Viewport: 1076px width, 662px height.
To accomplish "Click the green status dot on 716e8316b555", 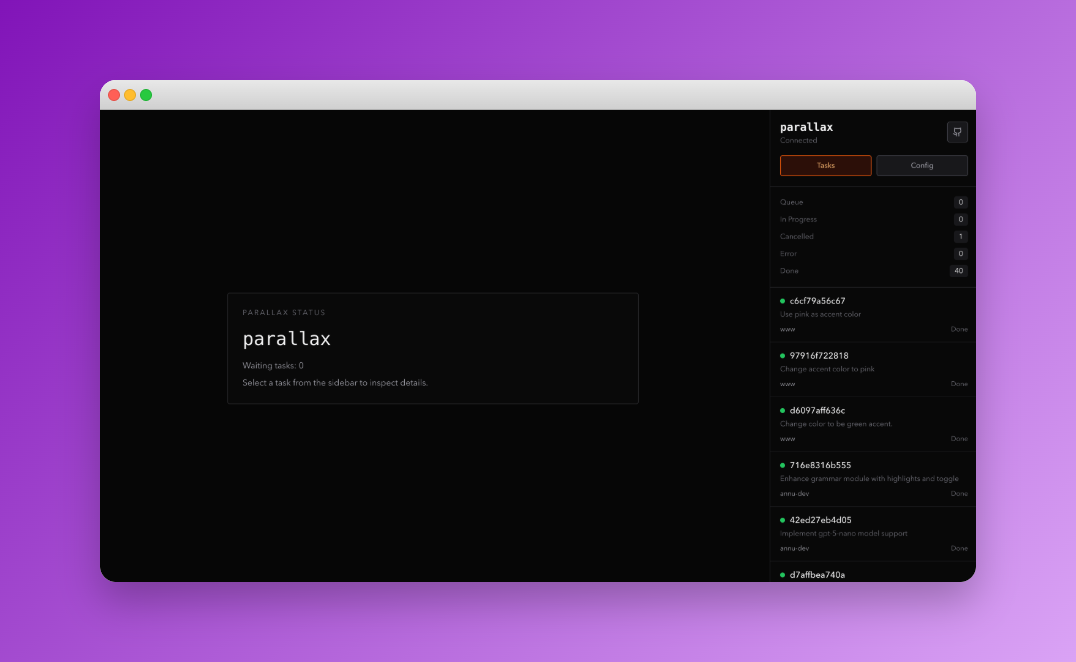I will (x=784, y=464).
